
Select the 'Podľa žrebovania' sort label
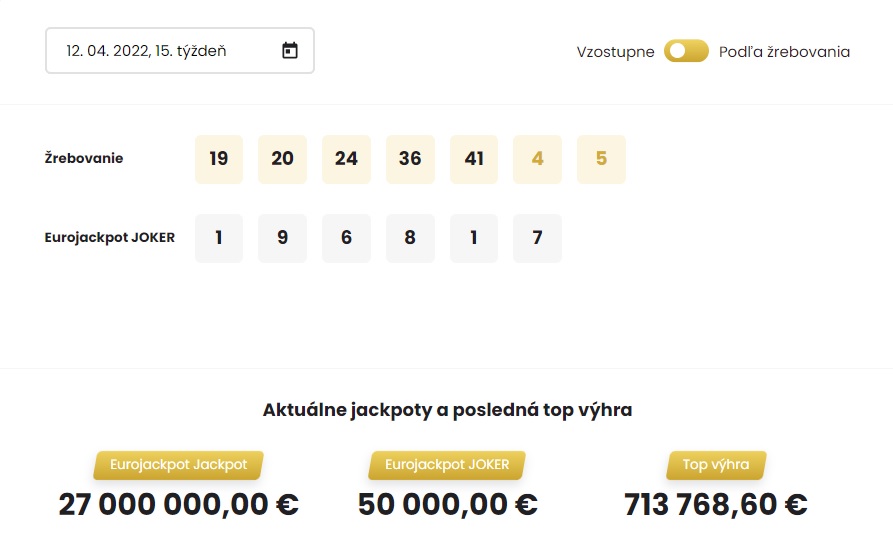(x=784, y=52)
